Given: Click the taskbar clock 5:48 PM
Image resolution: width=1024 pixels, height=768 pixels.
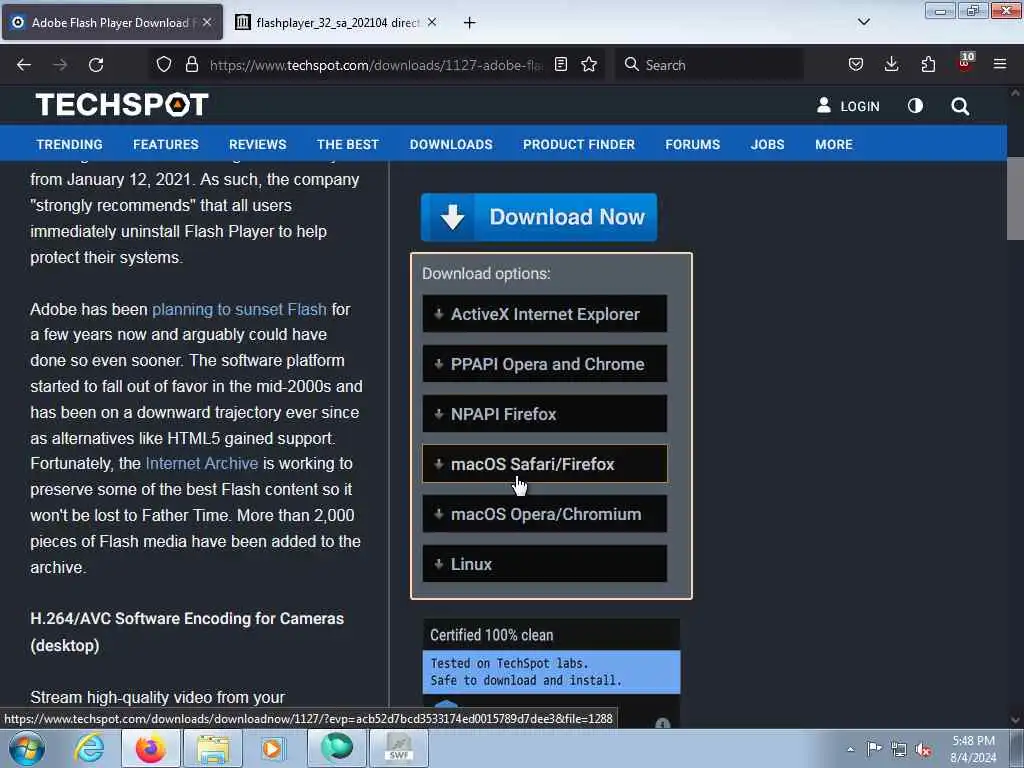Looking at the screenshot, I should pyautogui.click(x=973, y=749).
